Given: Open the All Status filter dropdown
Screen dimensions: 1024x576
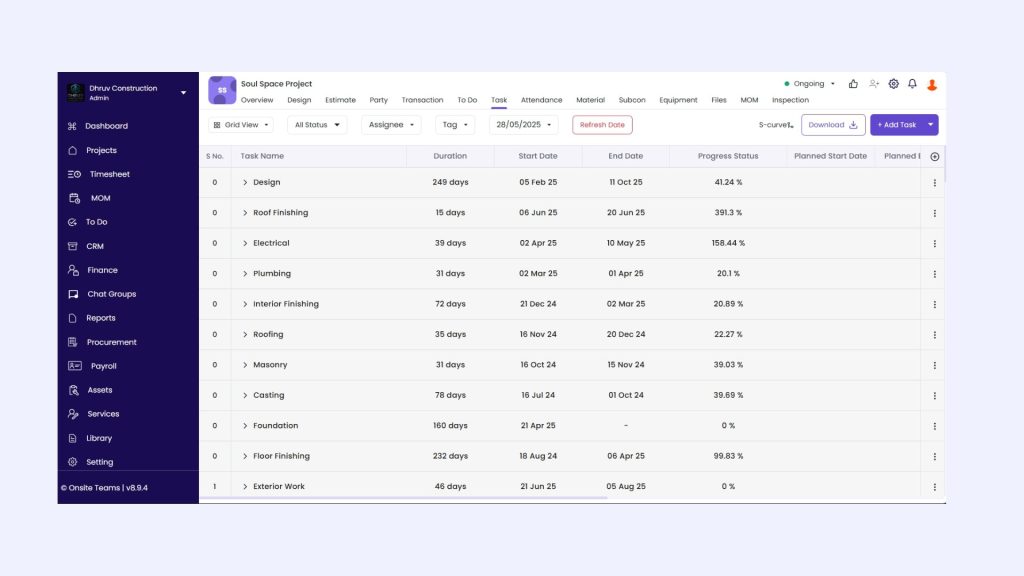Looking at the screenshot, I should click(x=317, y=125).
